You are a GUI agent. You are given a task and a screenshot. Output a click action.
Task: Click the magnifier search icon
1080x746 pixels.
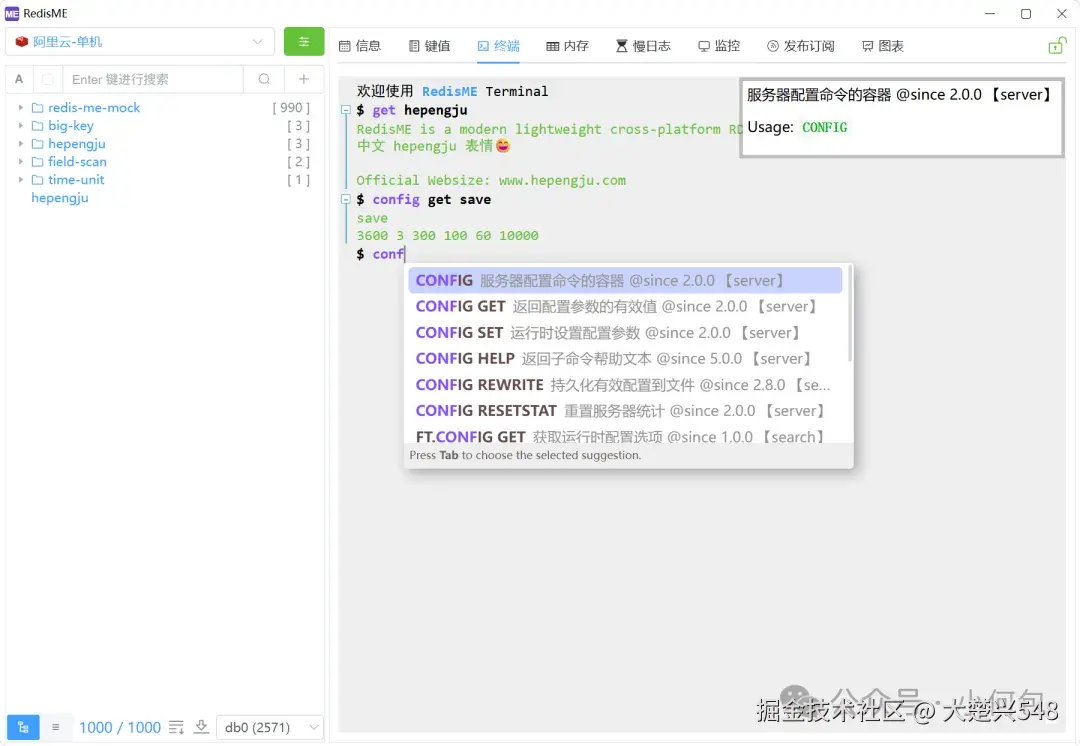point(264,79)
